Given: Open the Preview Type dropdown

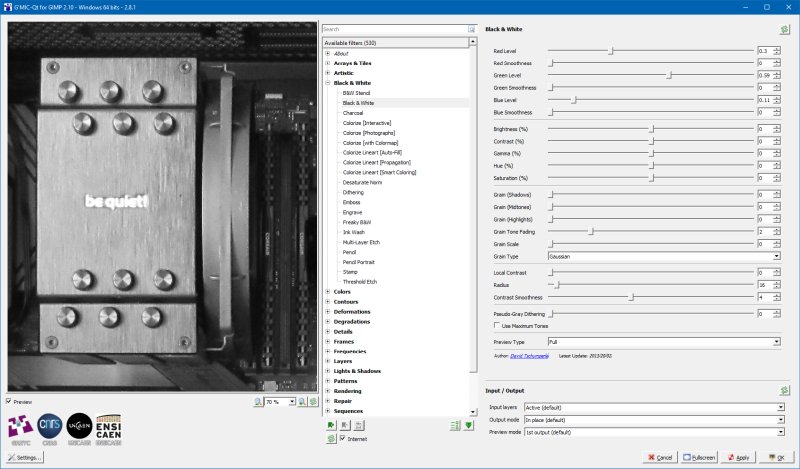Looking at the screenshot, I should (x=664, y=342).
